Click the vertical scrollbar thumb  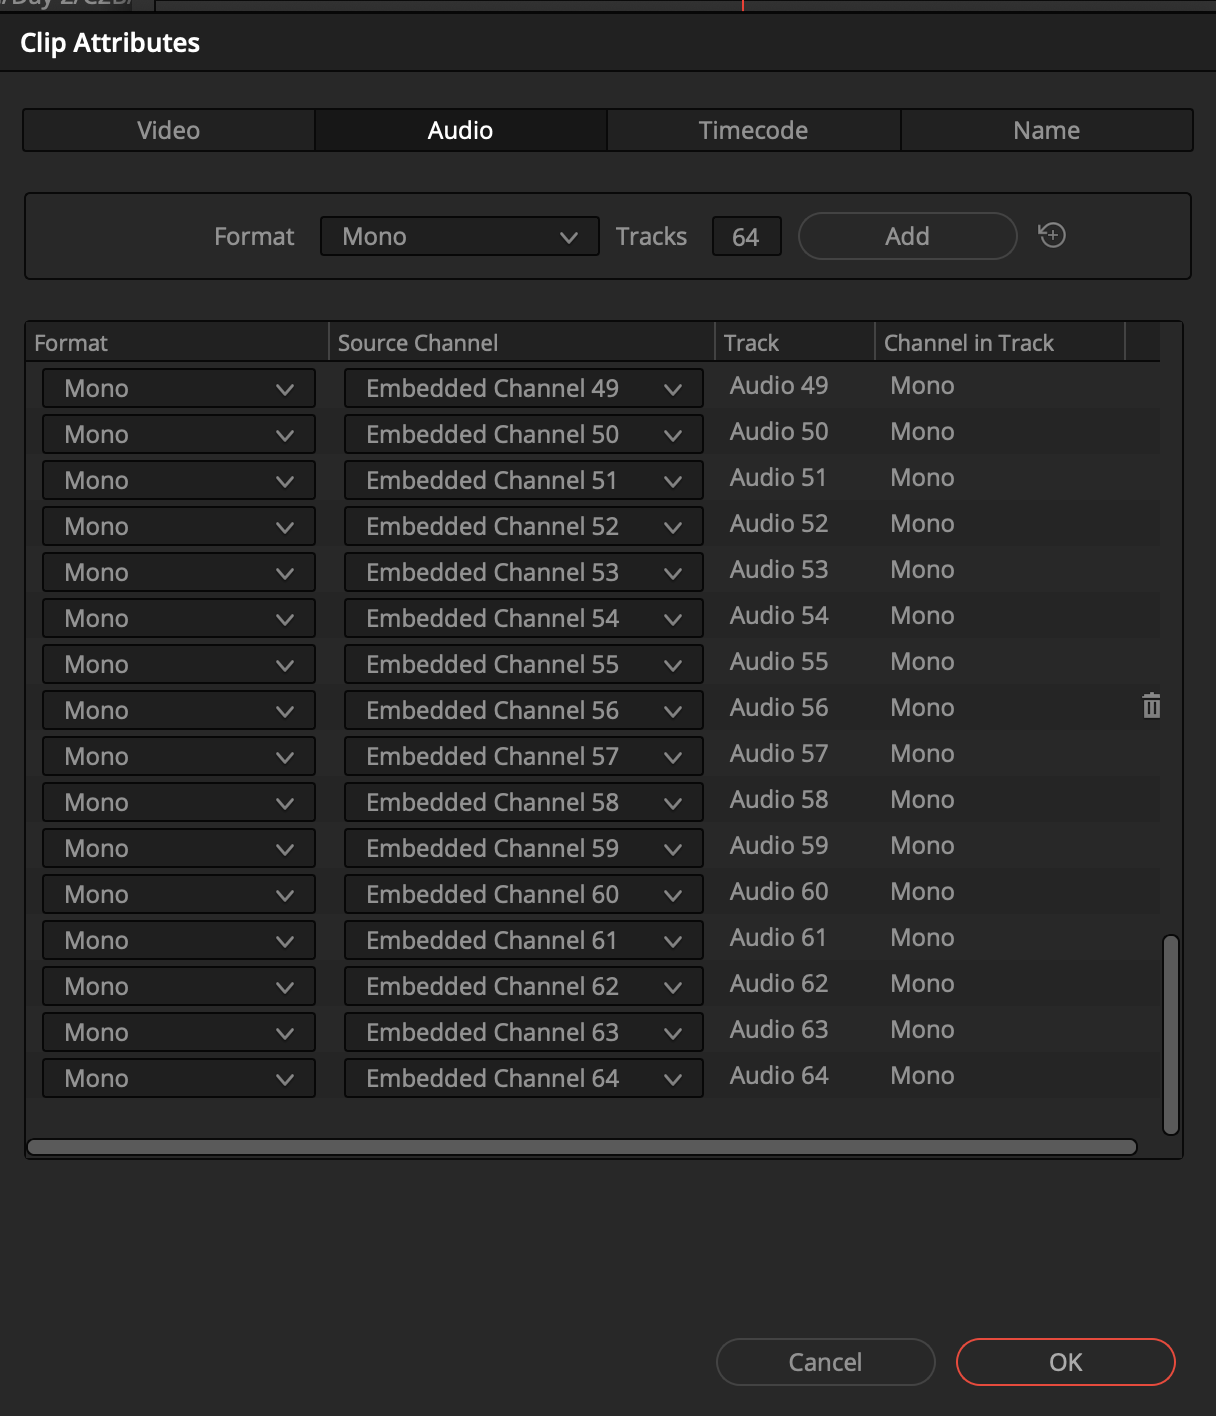tap(1171, 1034)
